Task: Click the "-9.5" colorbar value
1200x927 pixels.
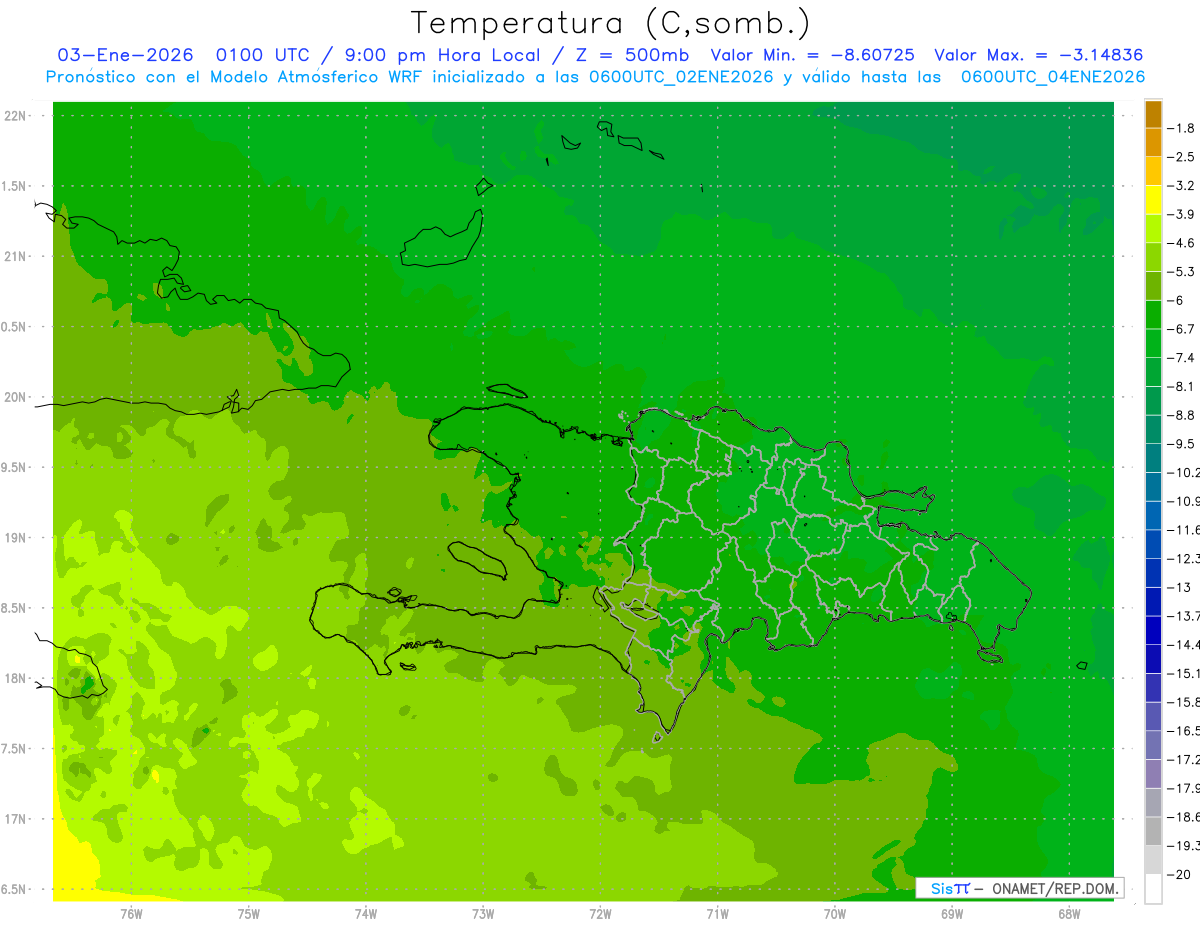Action: [x=1182, y=444]
